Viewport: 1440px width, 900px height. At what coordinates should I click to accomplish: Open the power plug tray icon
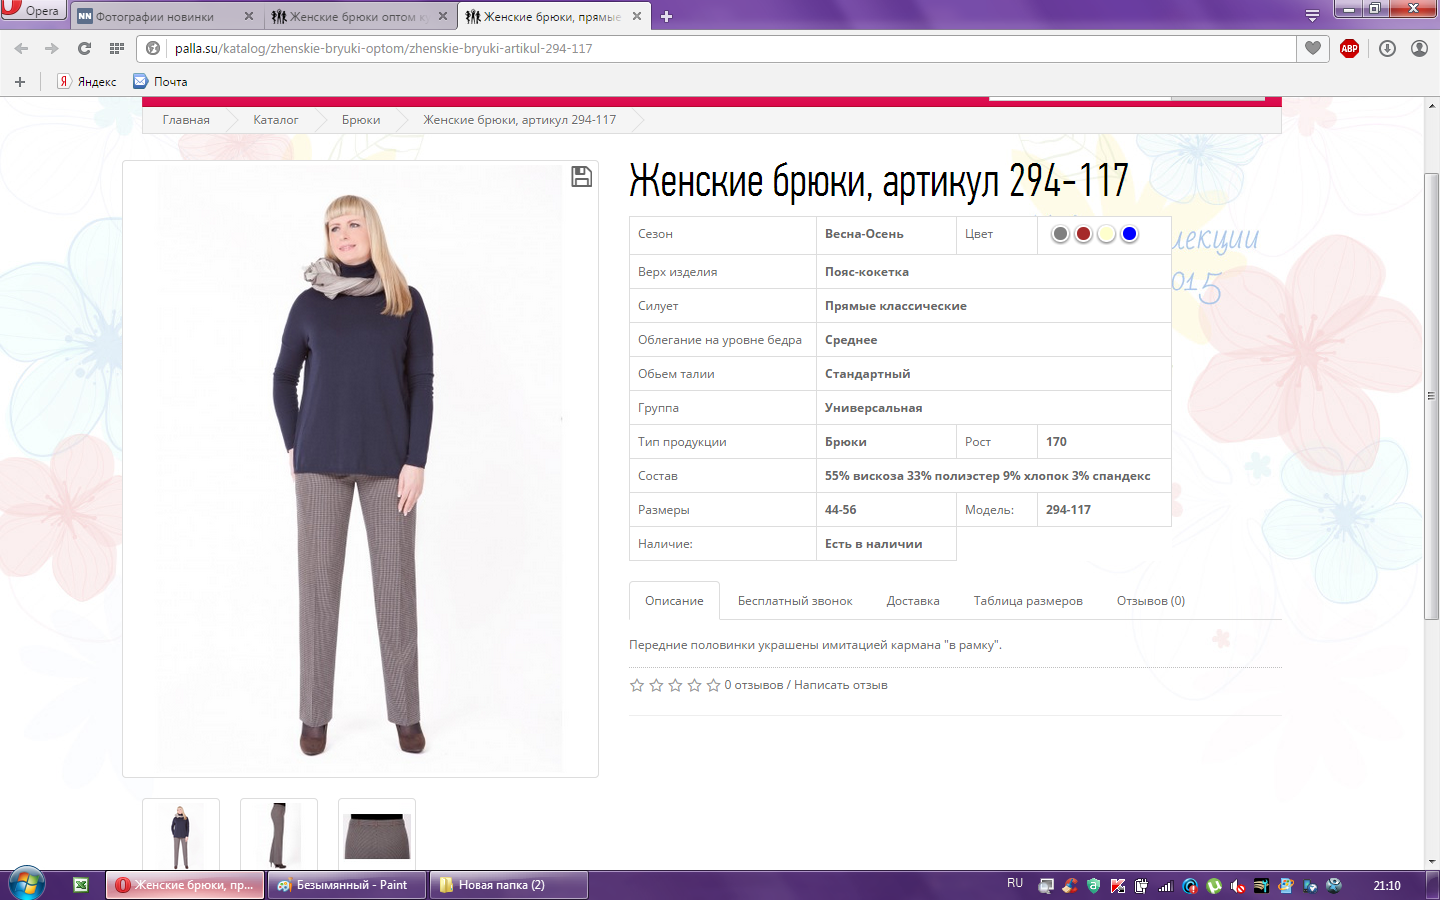point(1142,886)
